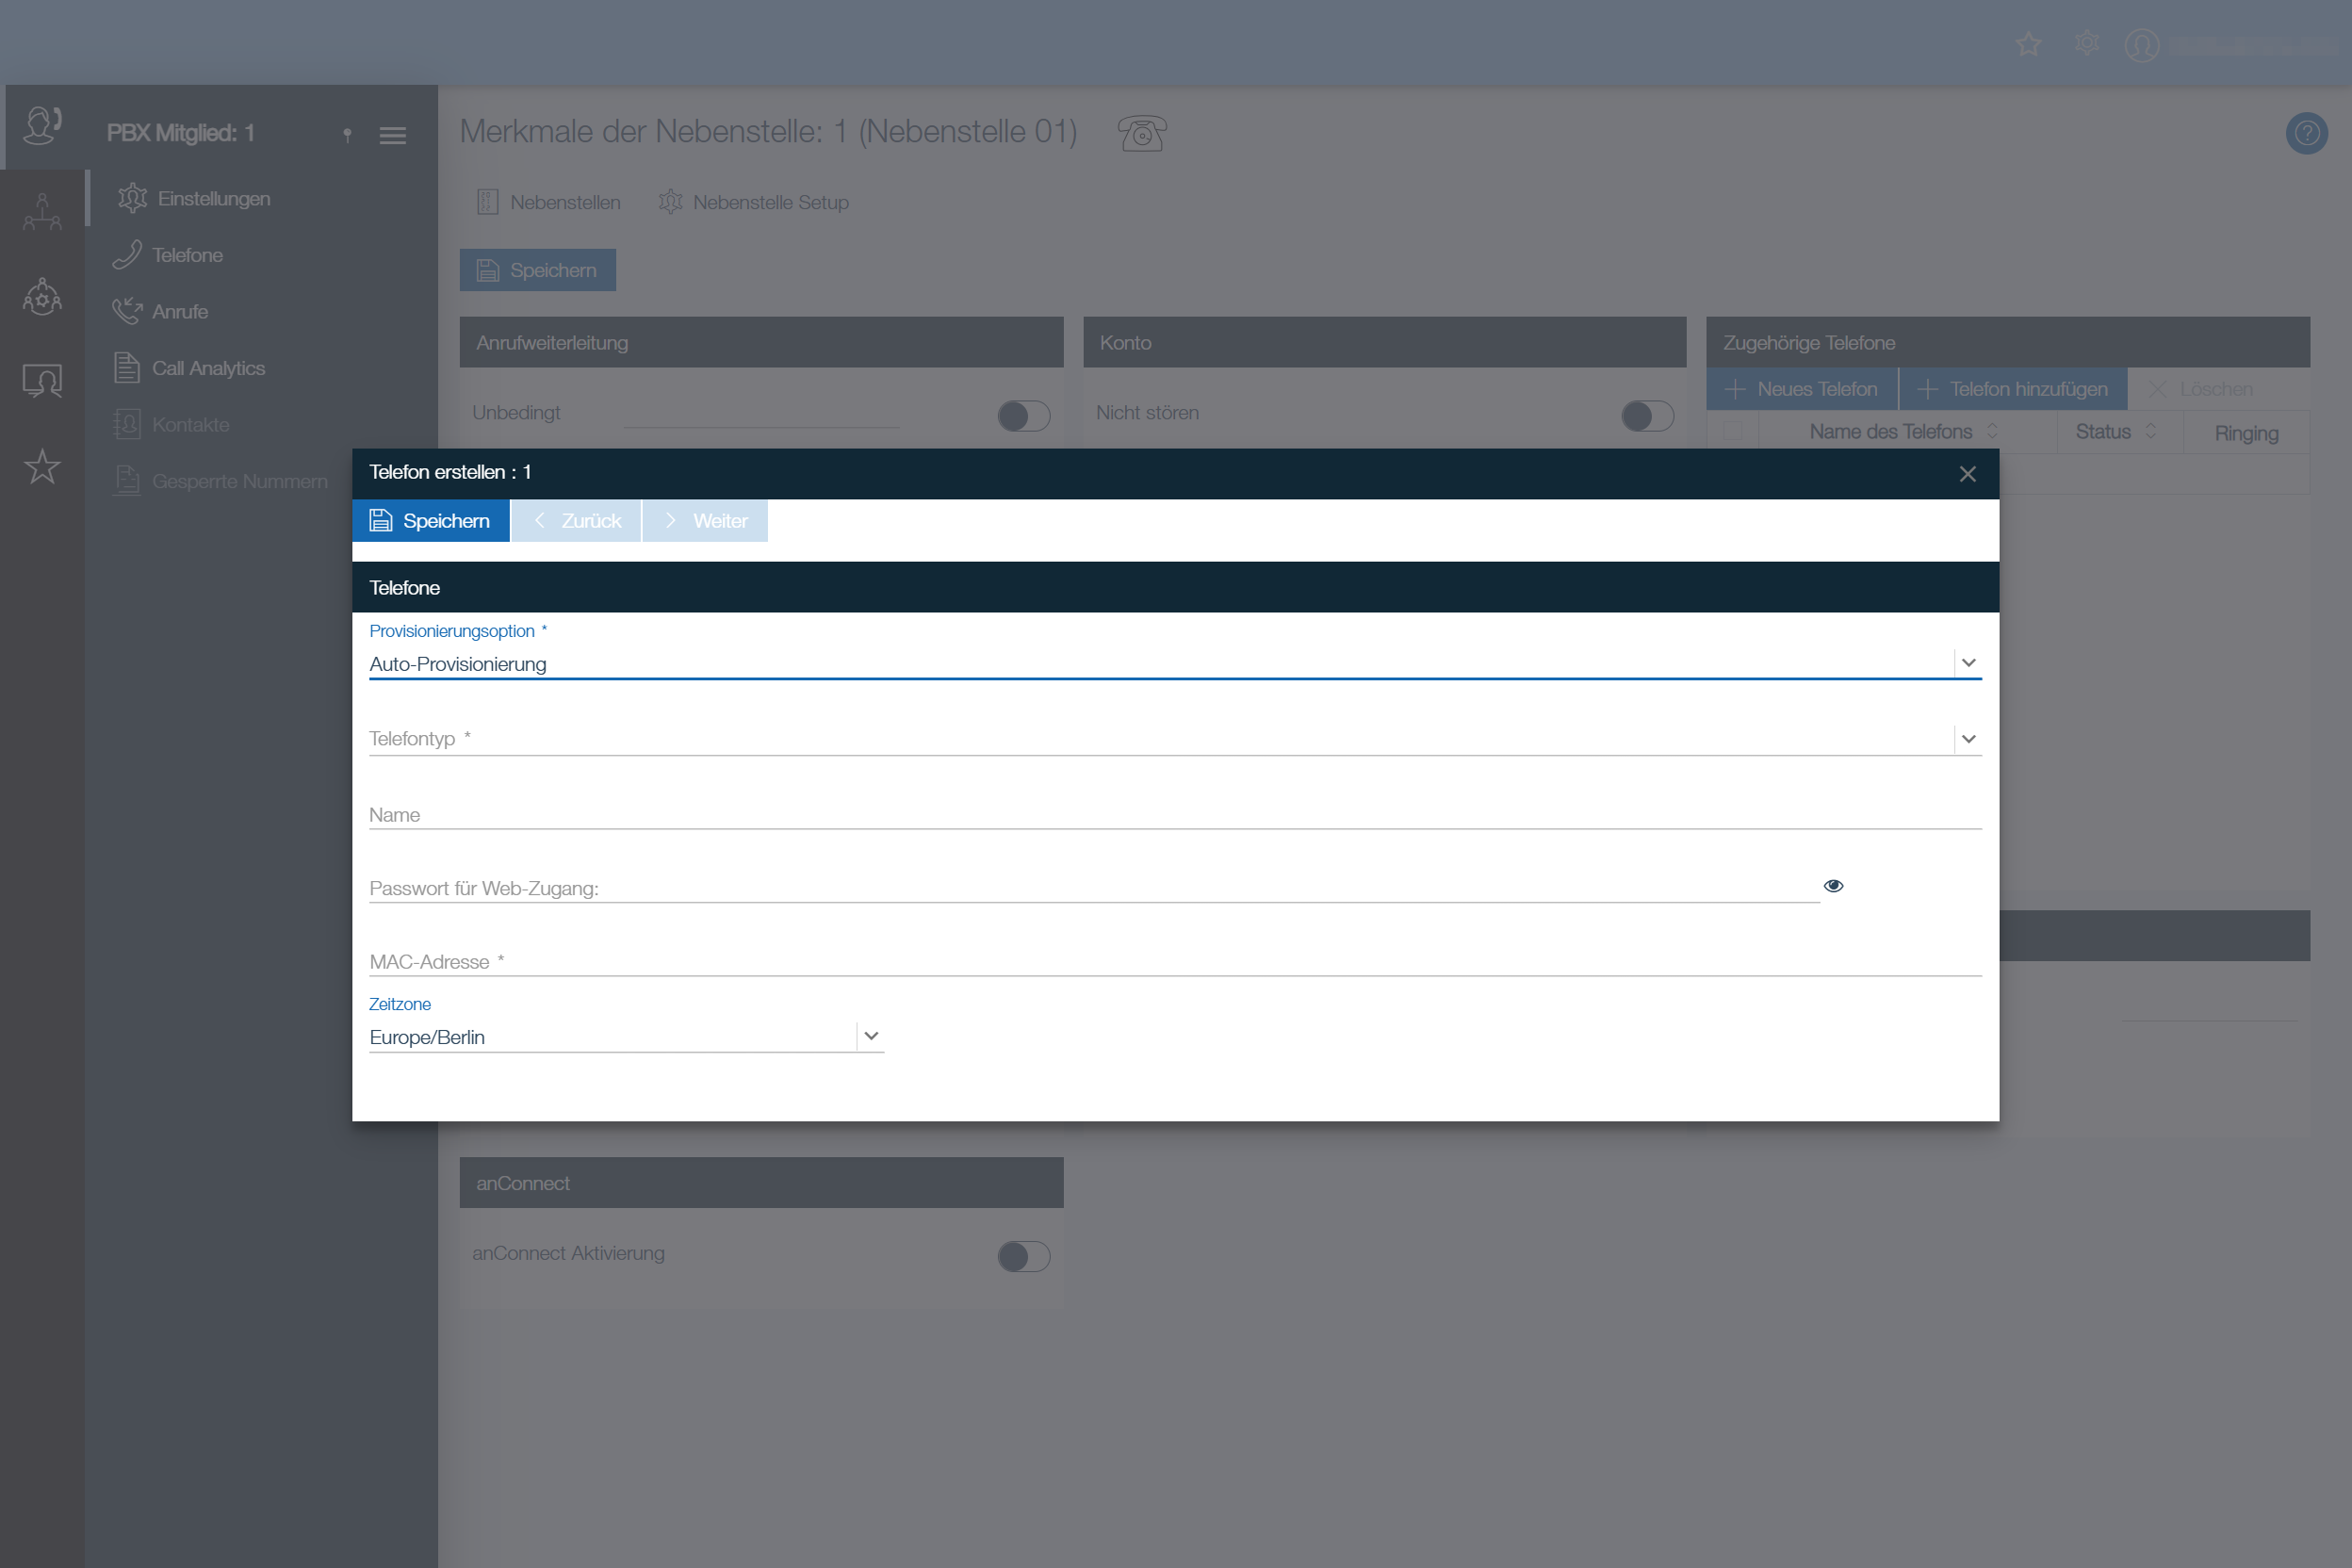Click the Telefon hinzufügen button
The width and height of the screenshot is (2352, 1568).
tap(2013, 389)
